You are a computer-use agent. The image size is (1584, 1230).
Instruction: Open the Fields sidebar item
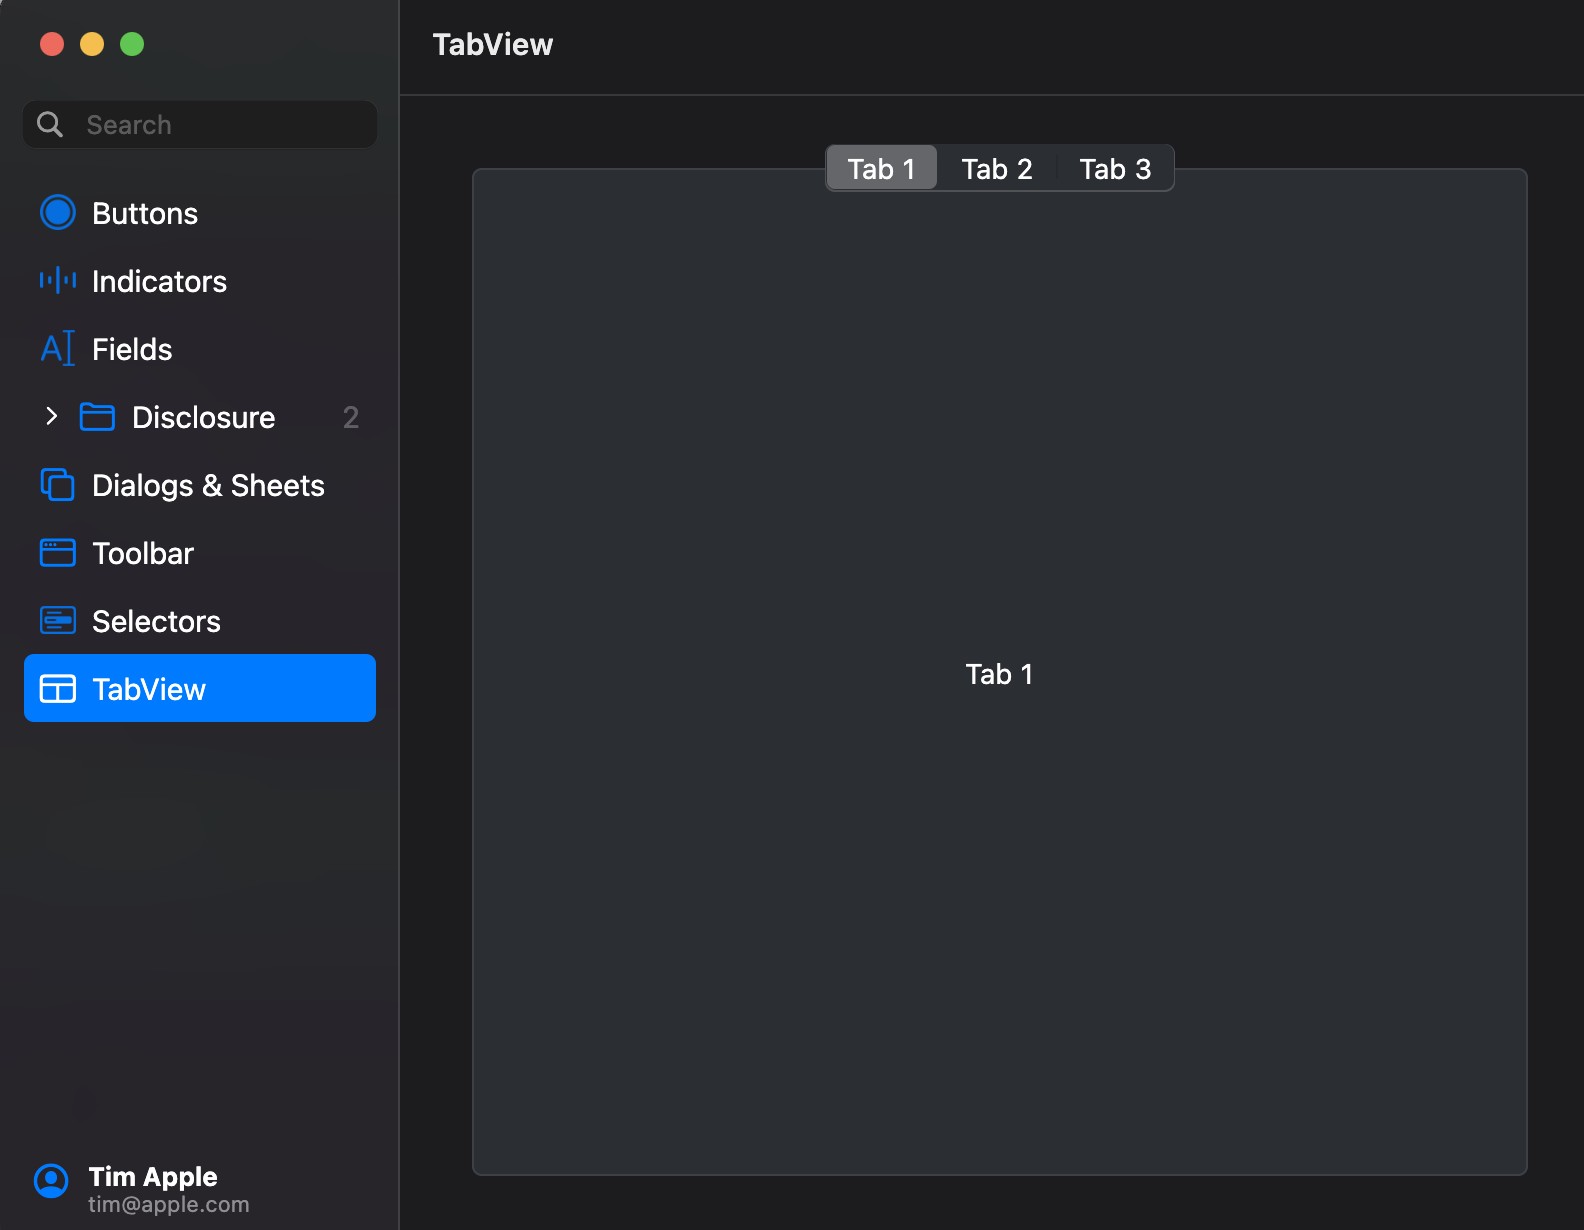(x=200, y=348)
